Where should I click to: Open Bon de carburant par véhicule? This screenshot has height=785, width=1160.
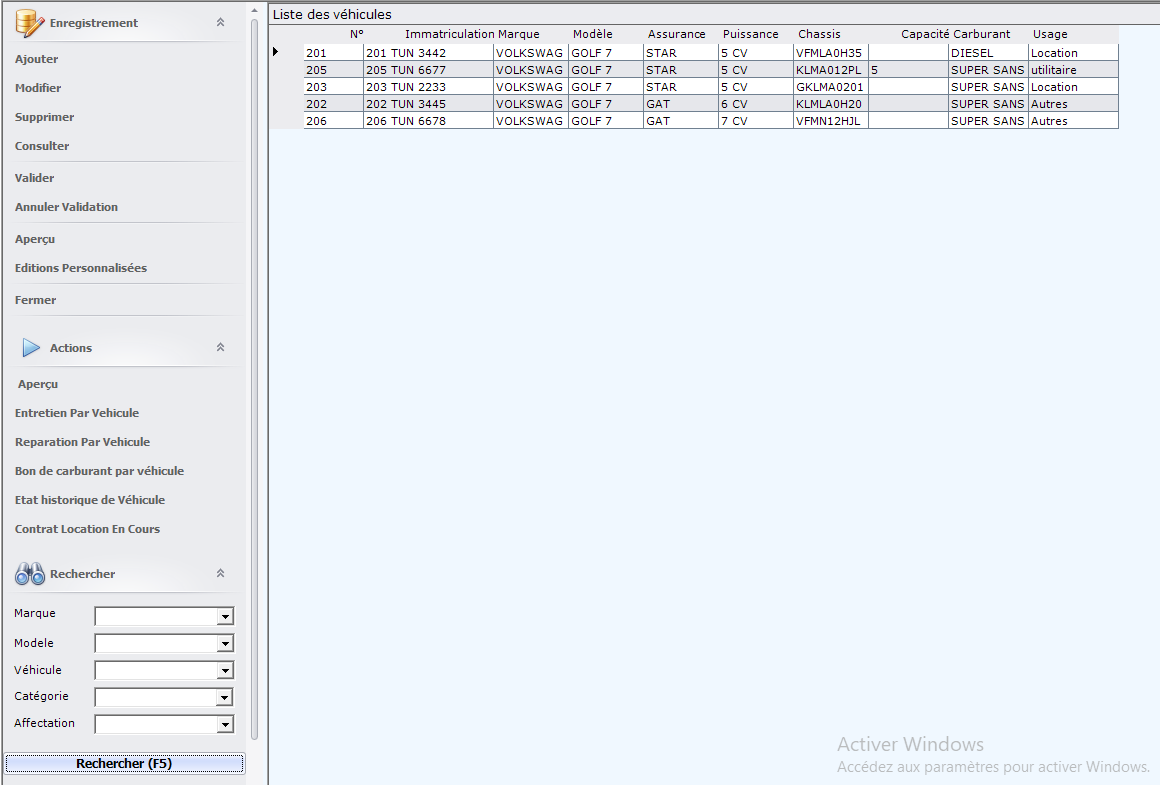[99, 471]
